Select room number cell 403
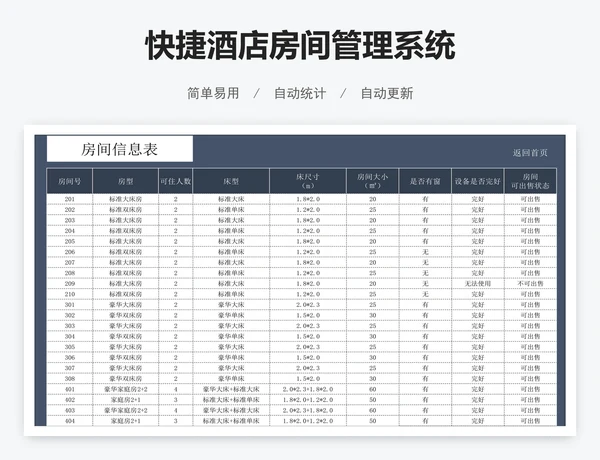Screen dimensions: 600x460 [x=70, y=410]
